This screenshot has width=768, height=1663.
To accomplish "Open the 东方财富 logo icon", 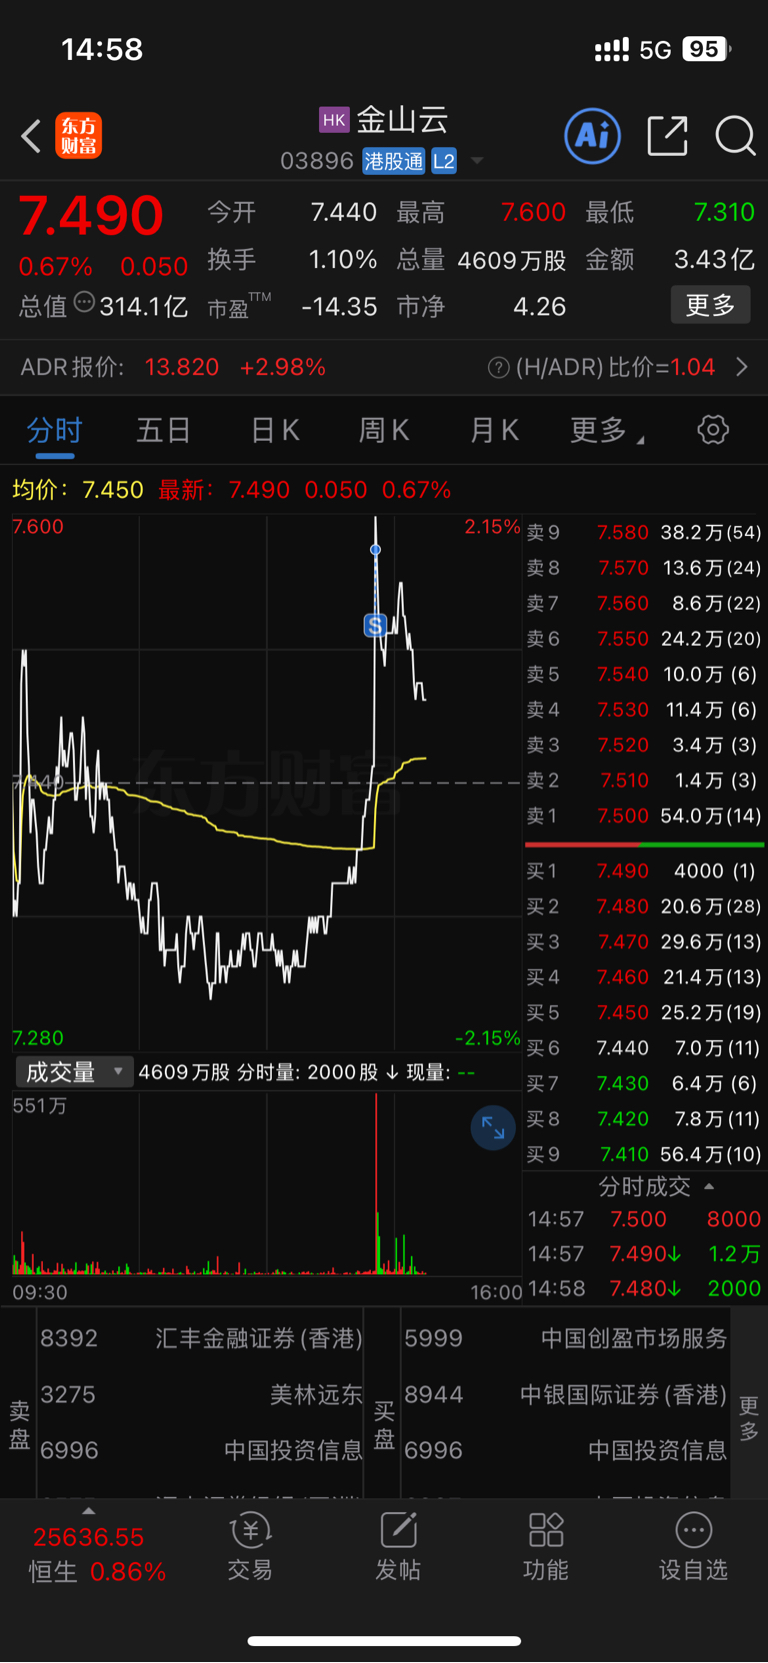I will click(x=79, y=136).
